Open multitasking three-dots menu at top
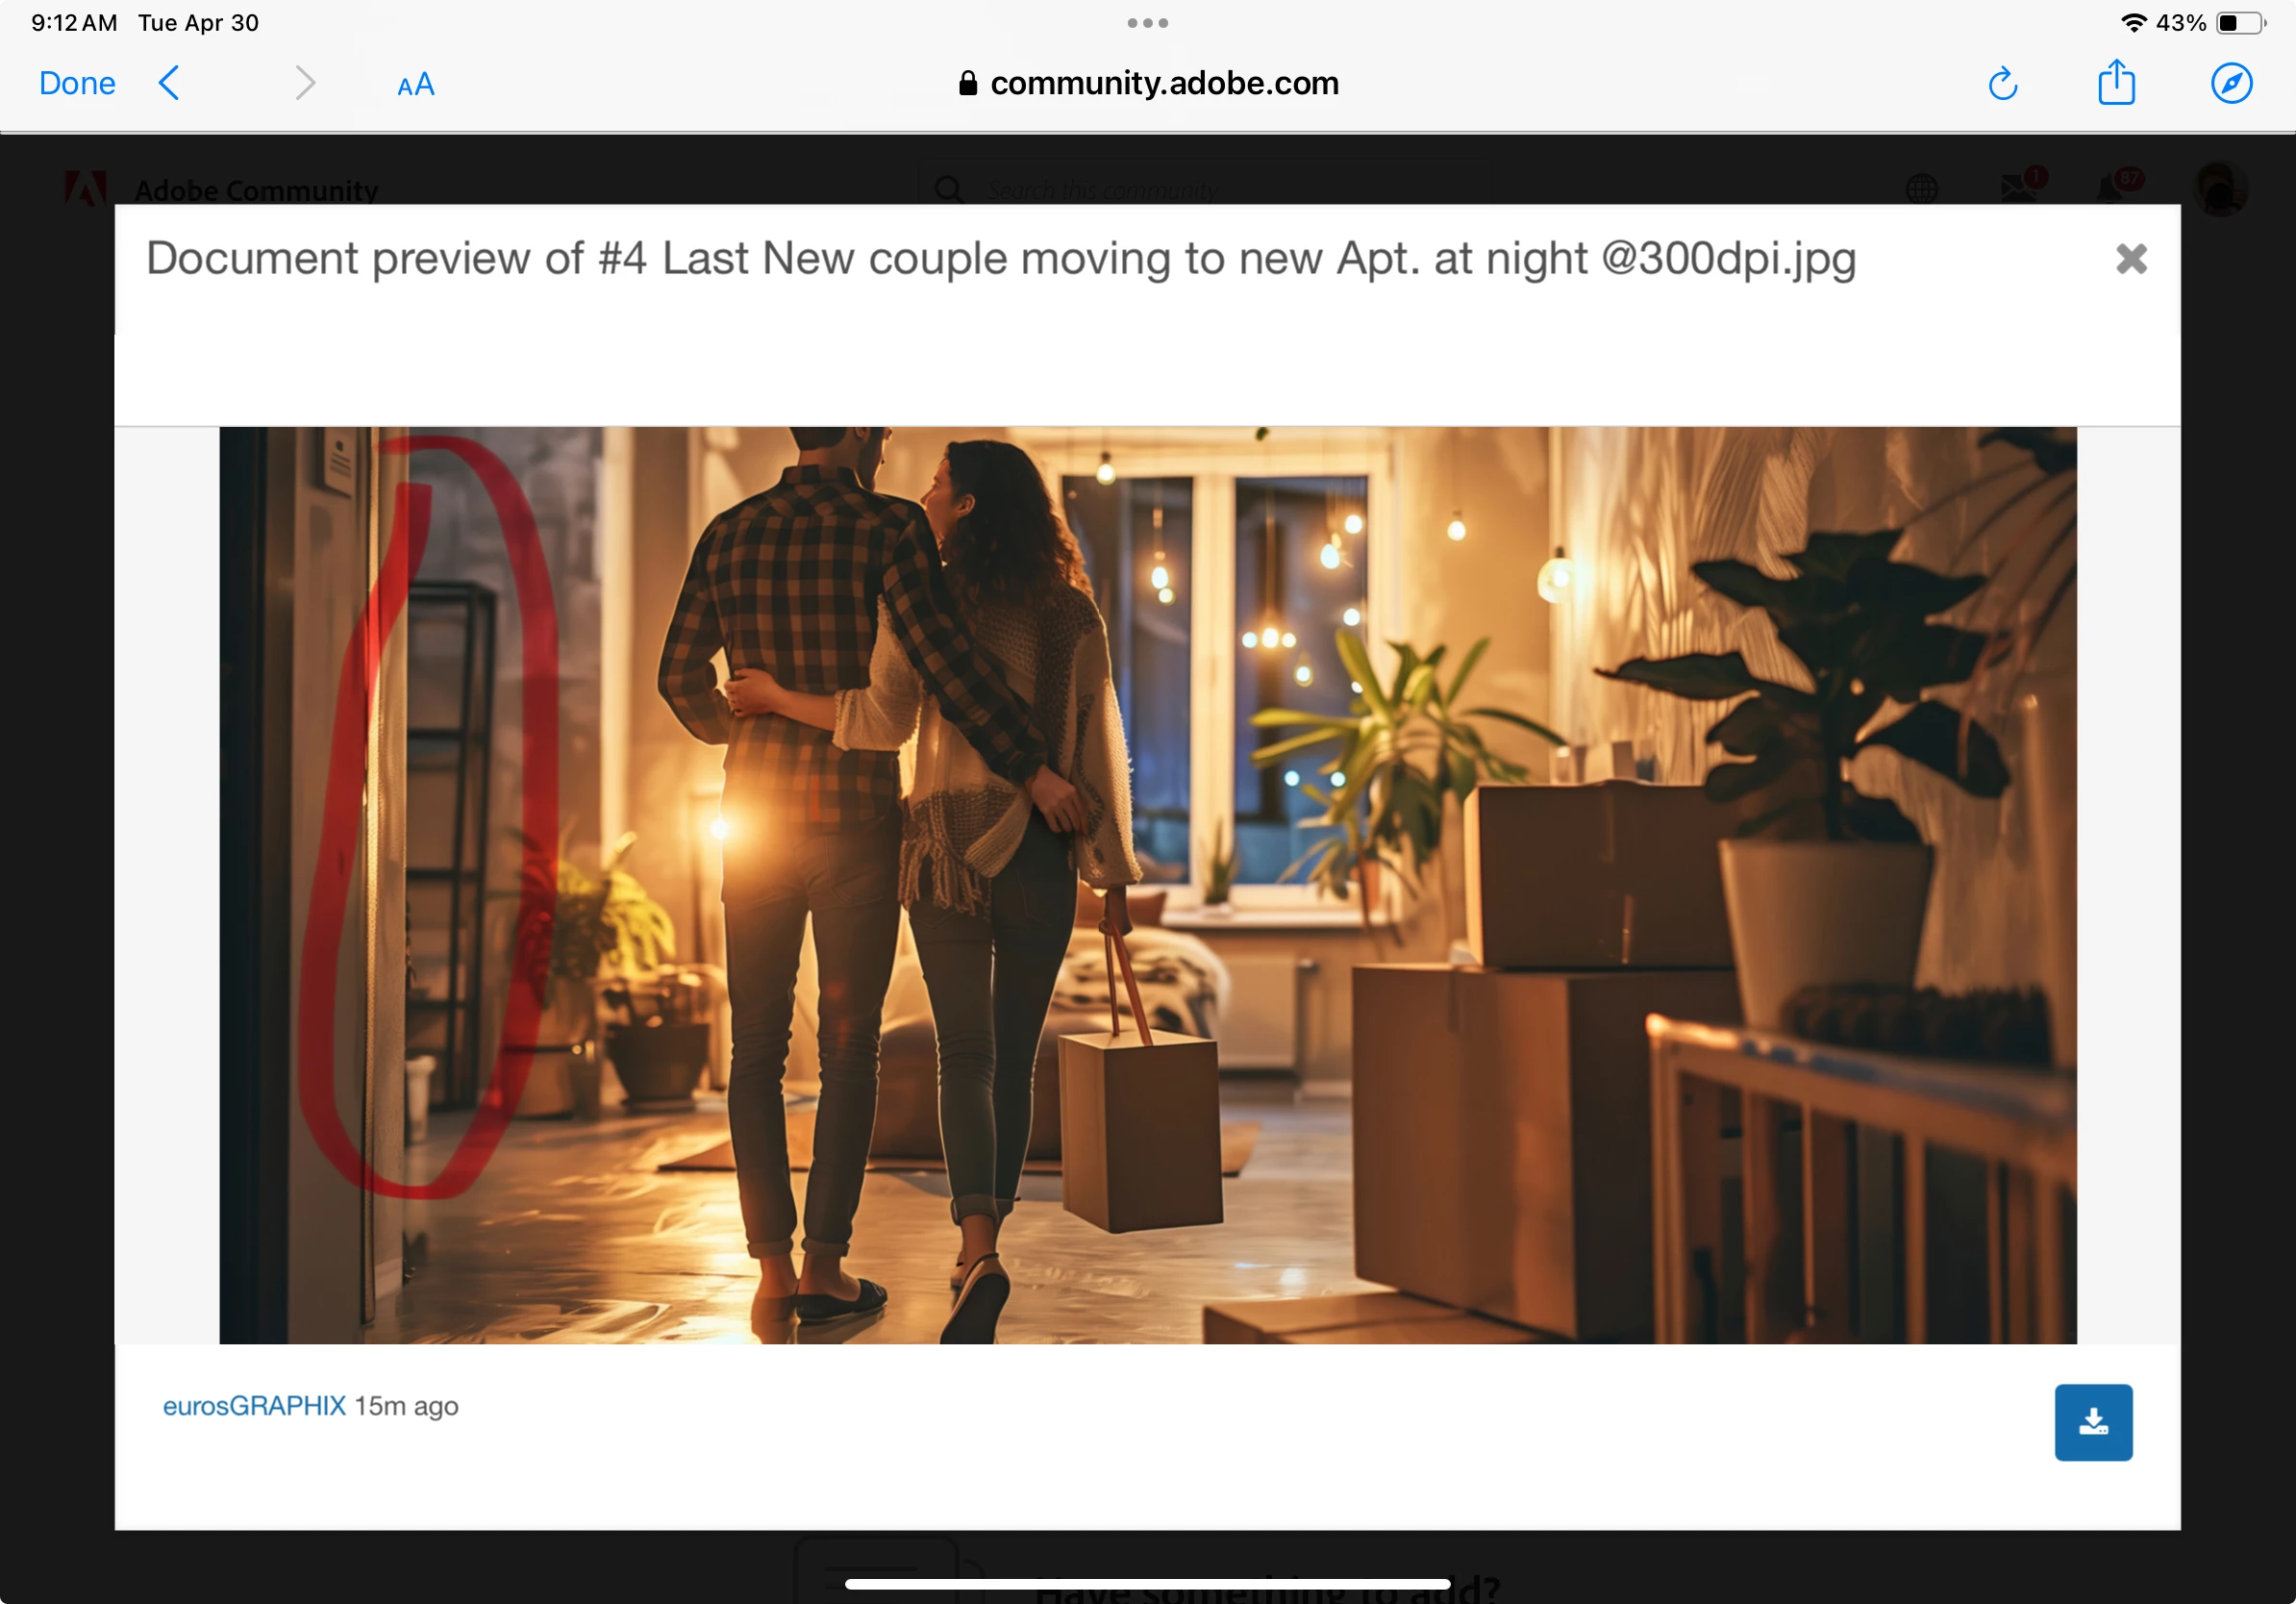Screen dimensions: 2296x1604 click(x=1147, y=23)
